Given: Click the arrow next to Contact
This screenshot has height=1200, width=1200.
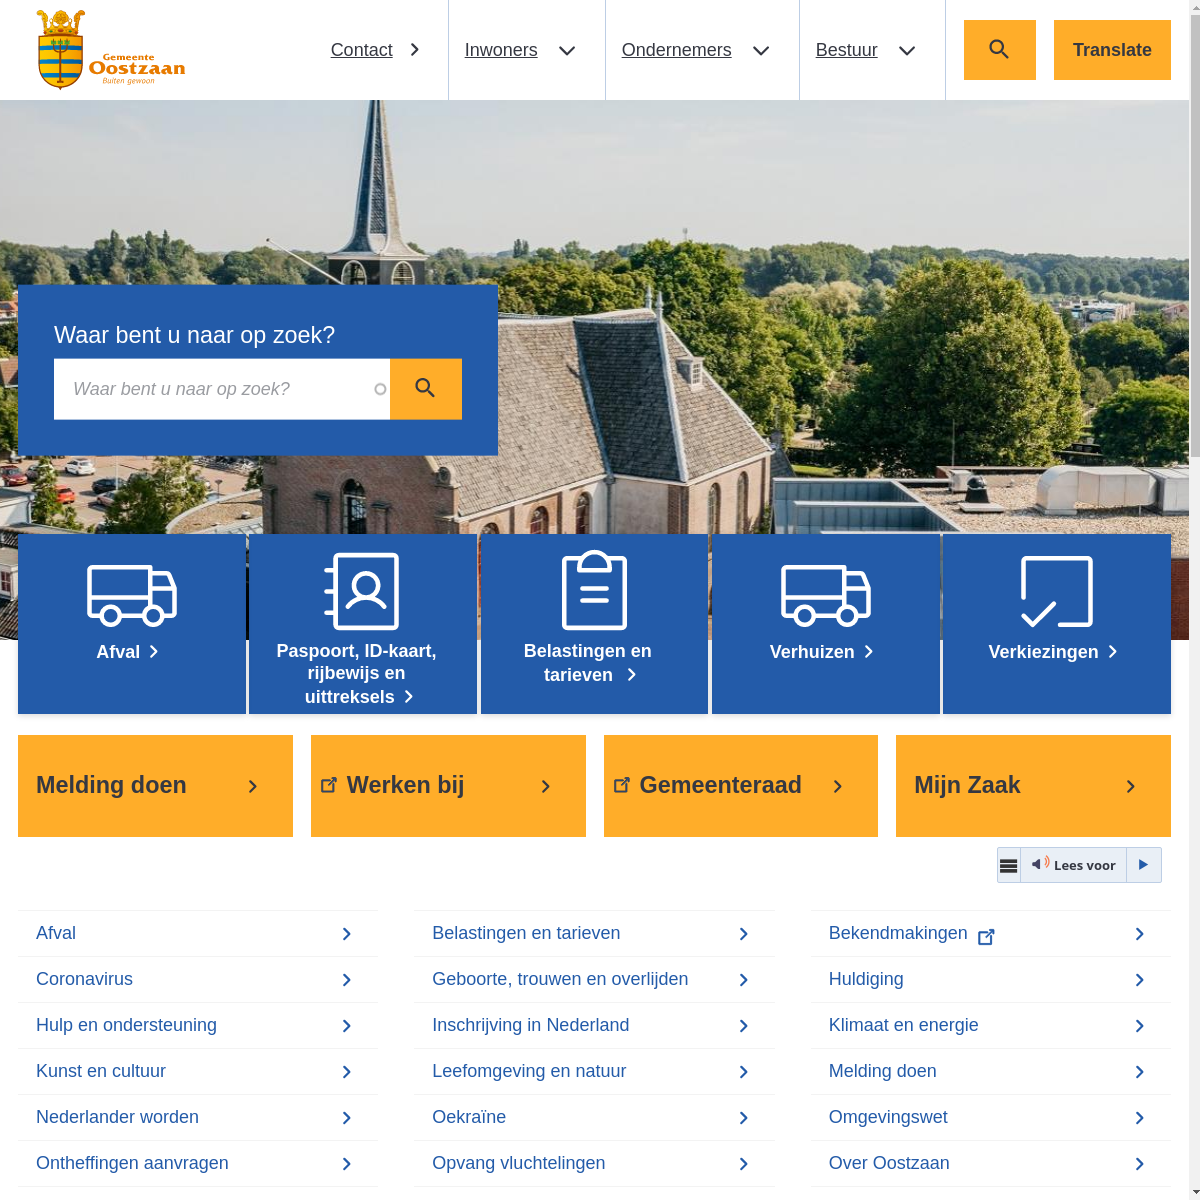Looking at the screenshot, I should click(415, 50).
